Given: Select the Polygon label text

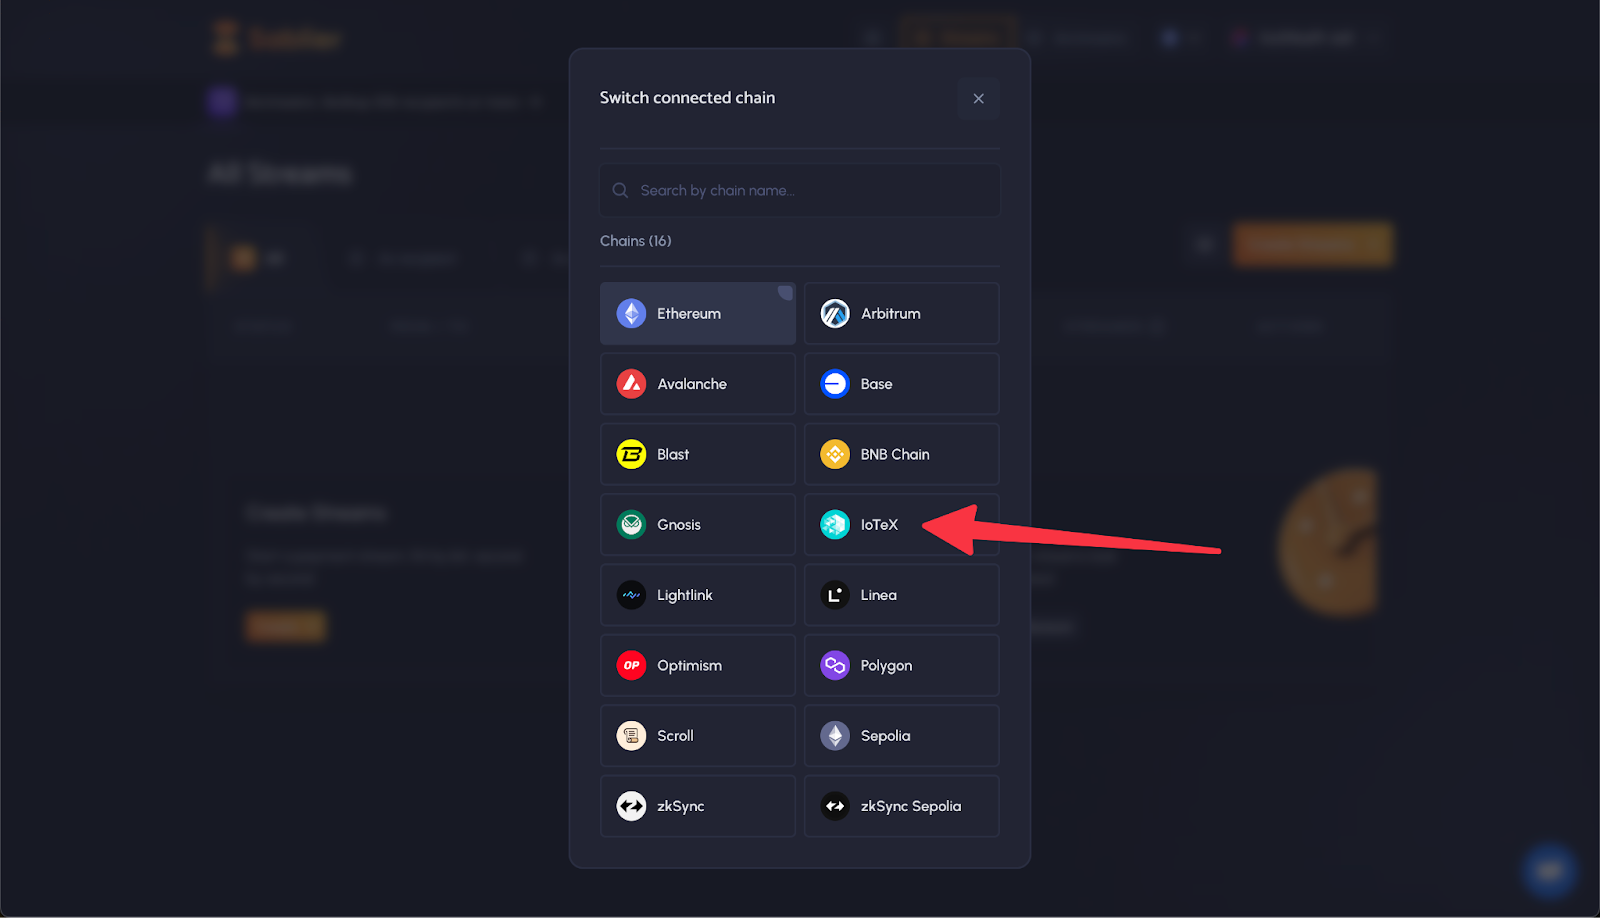Looking at the screenshot, I should click(x=887, y=666).
